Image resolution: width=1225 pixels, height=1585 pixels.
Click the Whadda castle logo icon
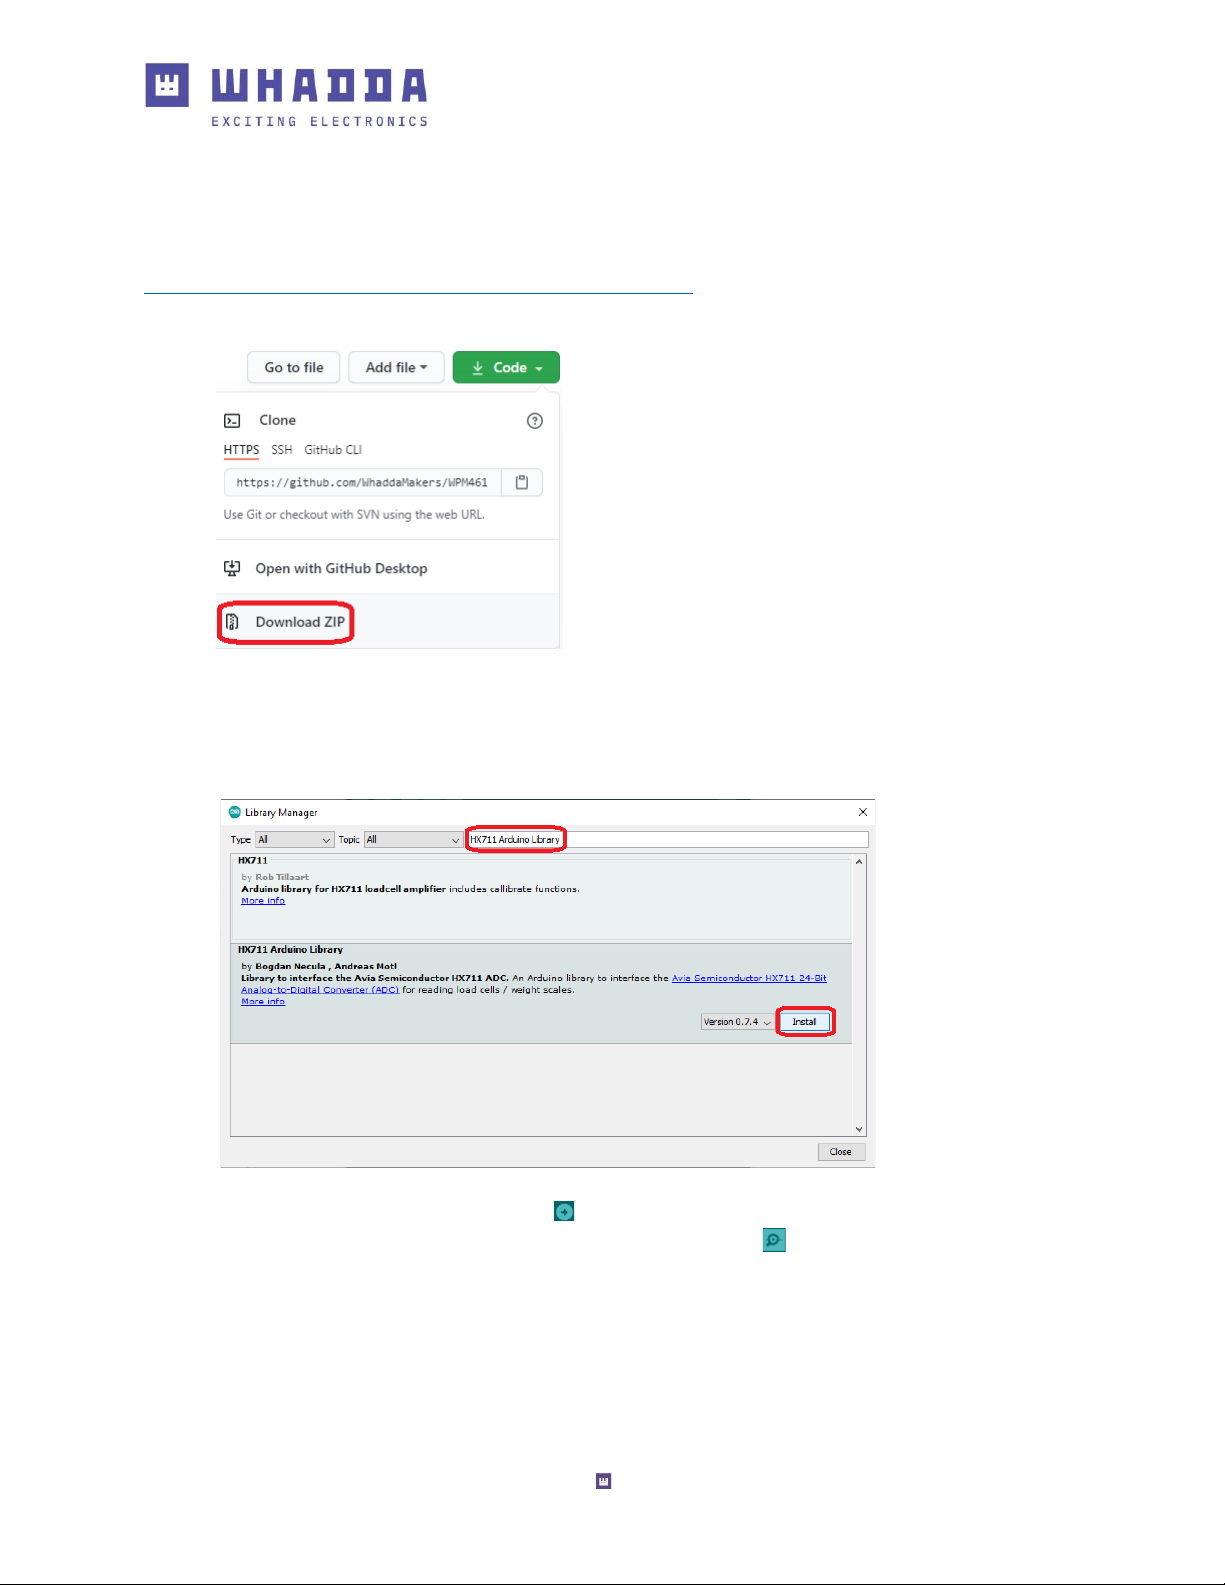pyautogui.click(x=167, y=85)
